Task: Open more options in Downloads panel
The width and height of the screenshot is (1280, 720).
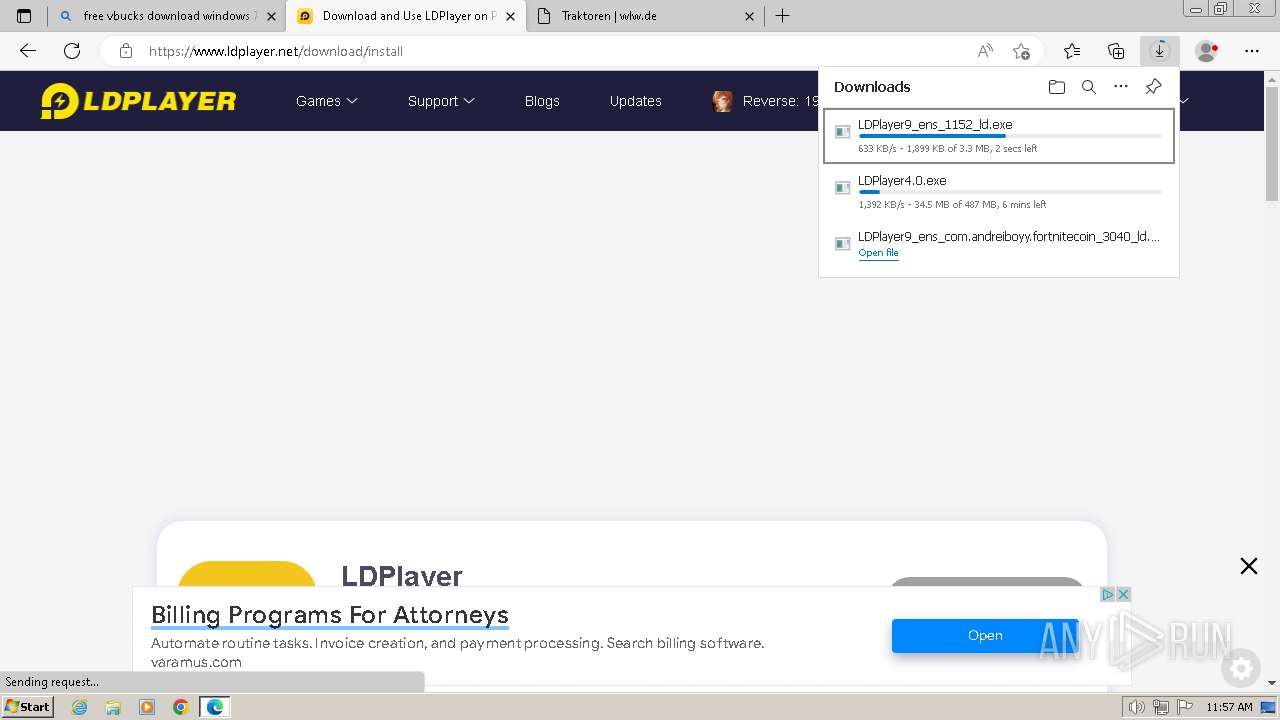Action: coord(1121,87)
